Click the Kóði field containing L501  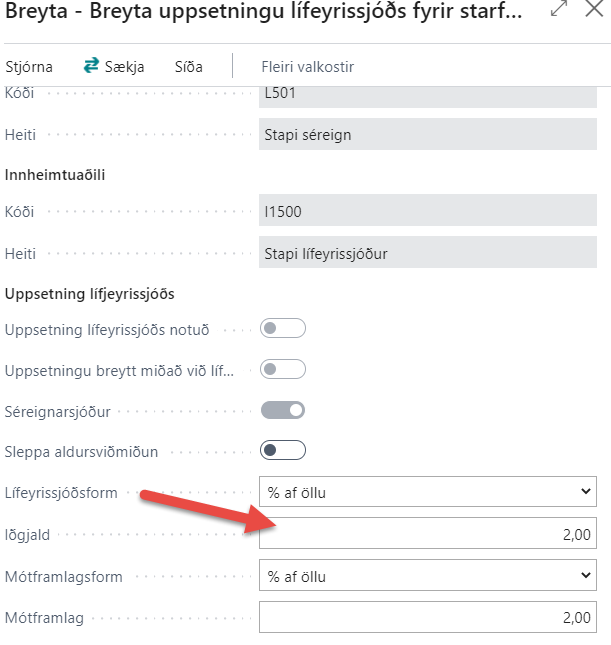tap(427, 94)
